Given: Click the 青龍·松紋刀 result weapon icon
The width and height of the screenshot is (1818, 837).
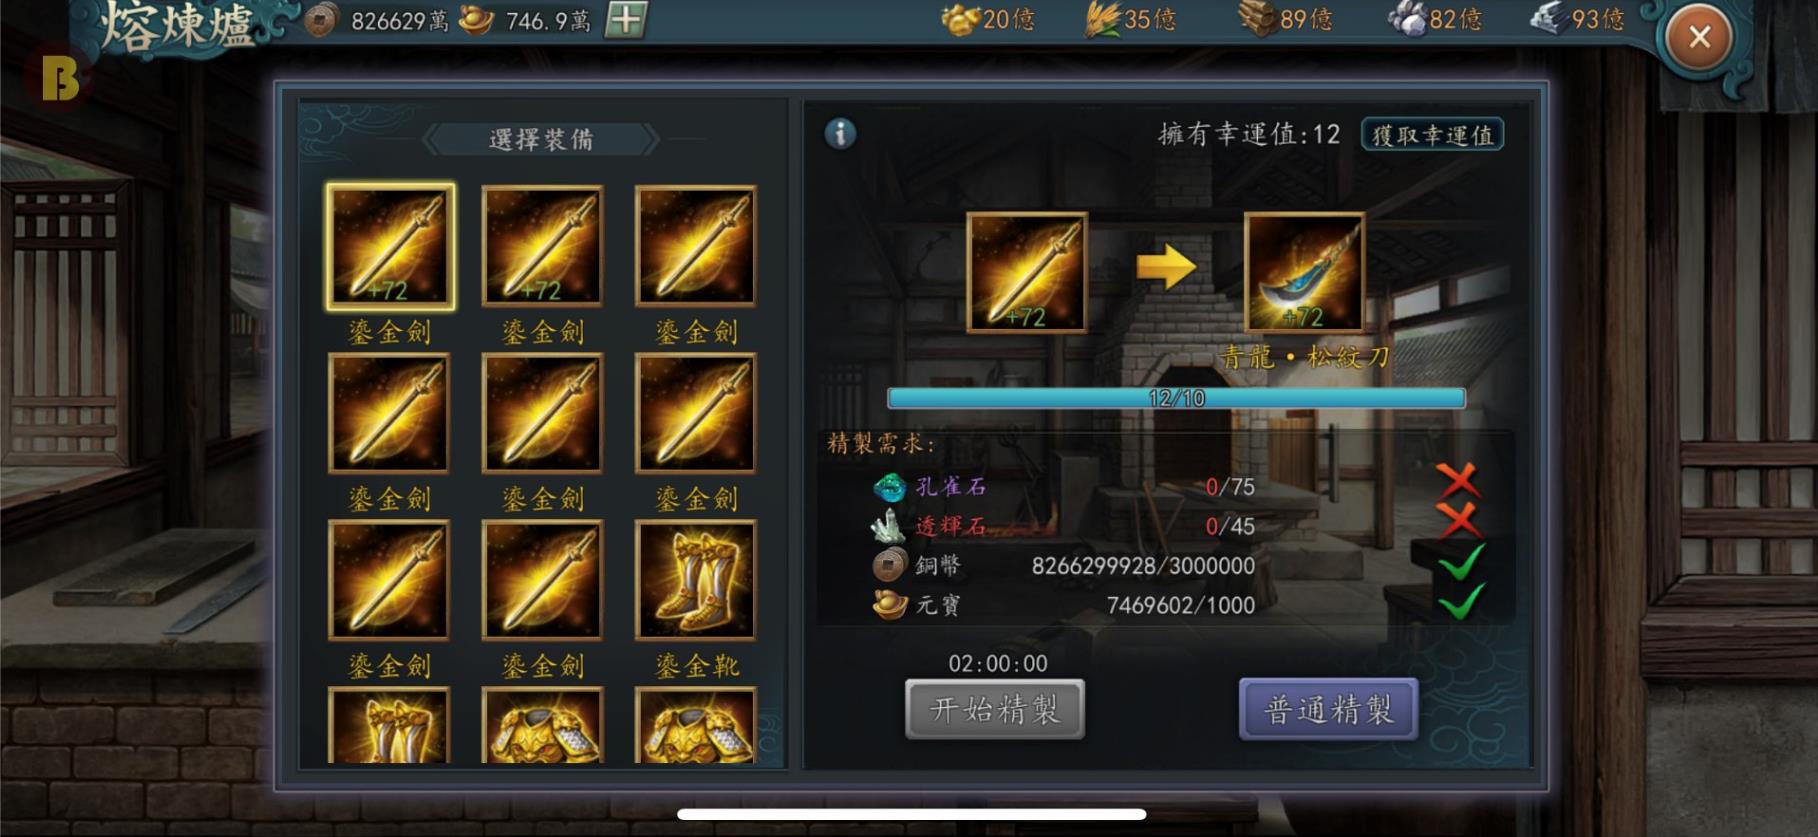Looking at the screenshot, I should (x=1304, y=272).
